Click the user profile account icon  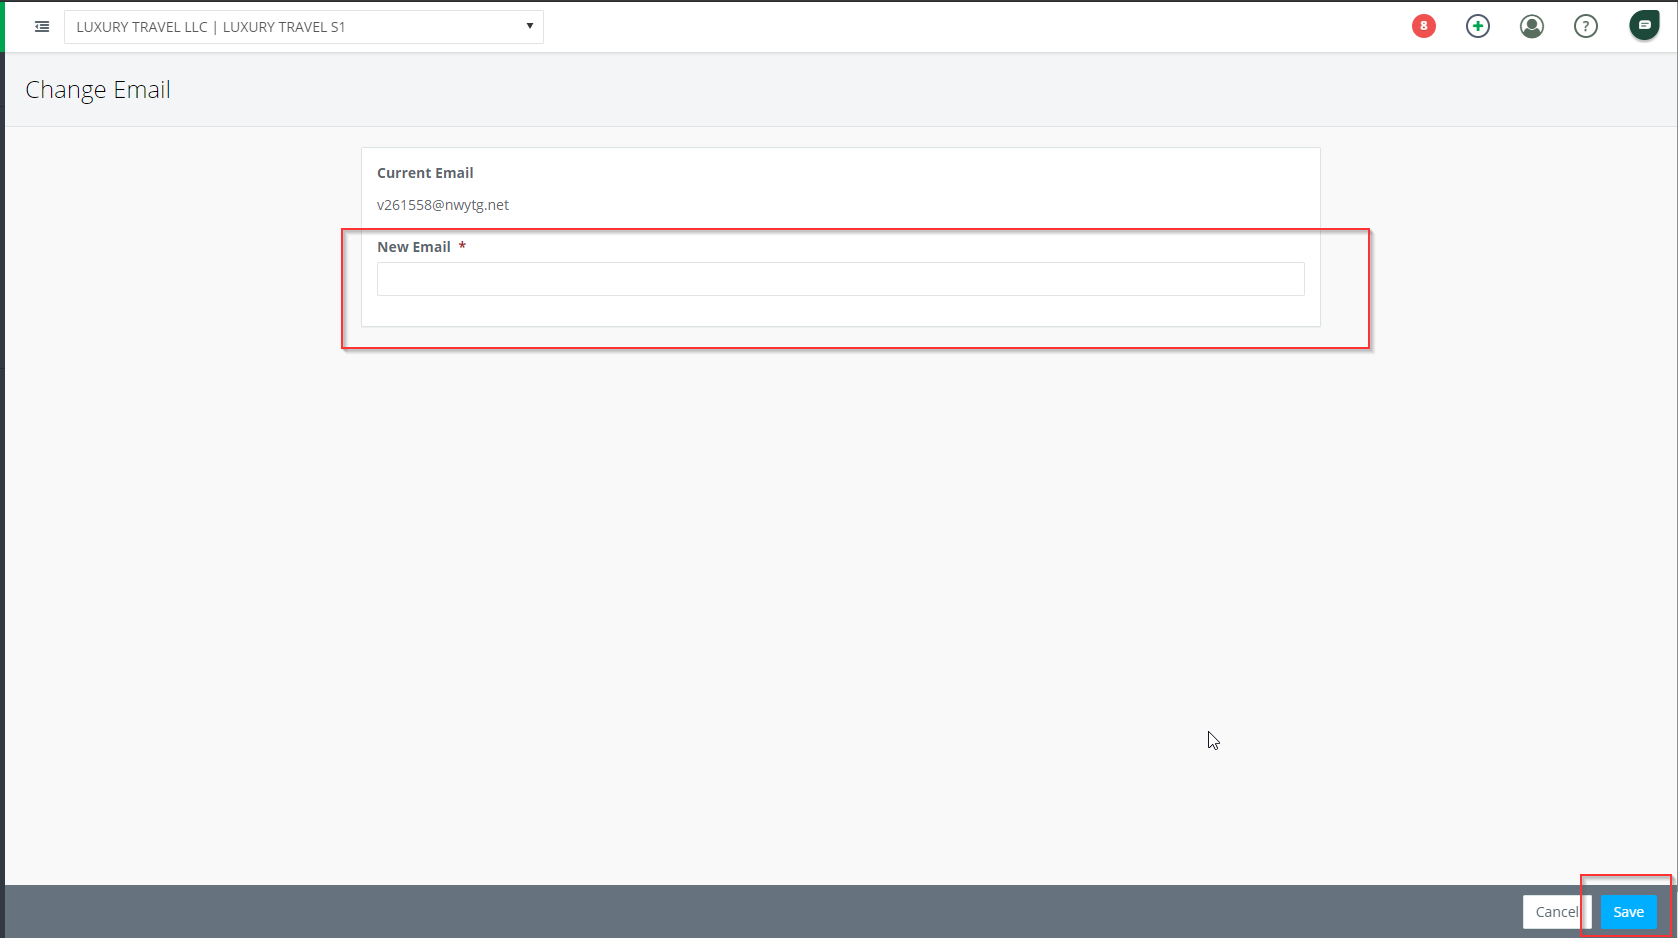[1531, 26]
